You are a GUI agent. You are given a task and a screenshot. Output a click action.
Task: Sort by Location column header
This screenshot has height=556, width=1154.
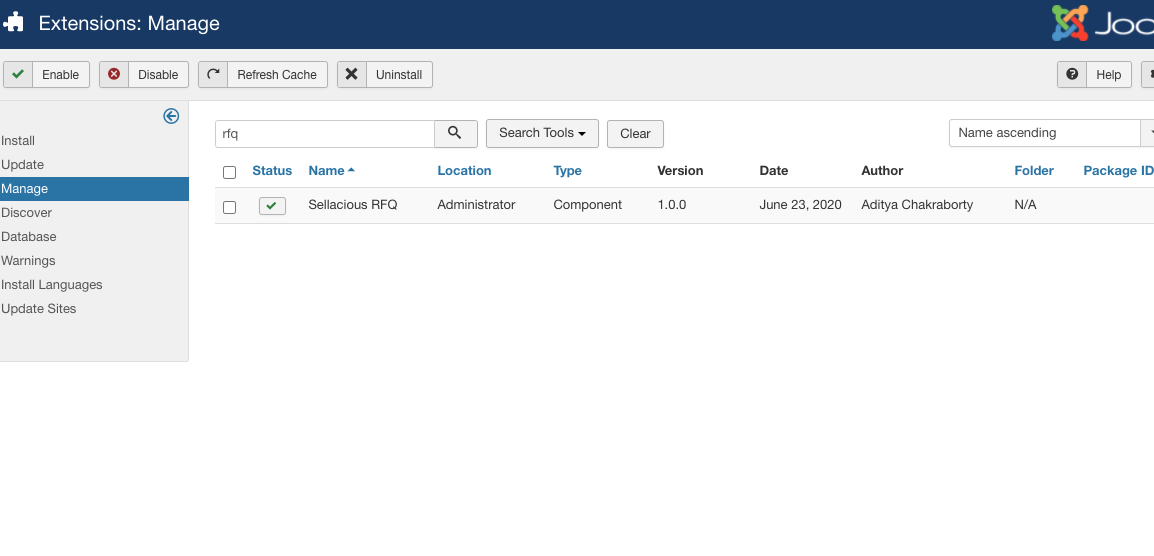(464, 170)
